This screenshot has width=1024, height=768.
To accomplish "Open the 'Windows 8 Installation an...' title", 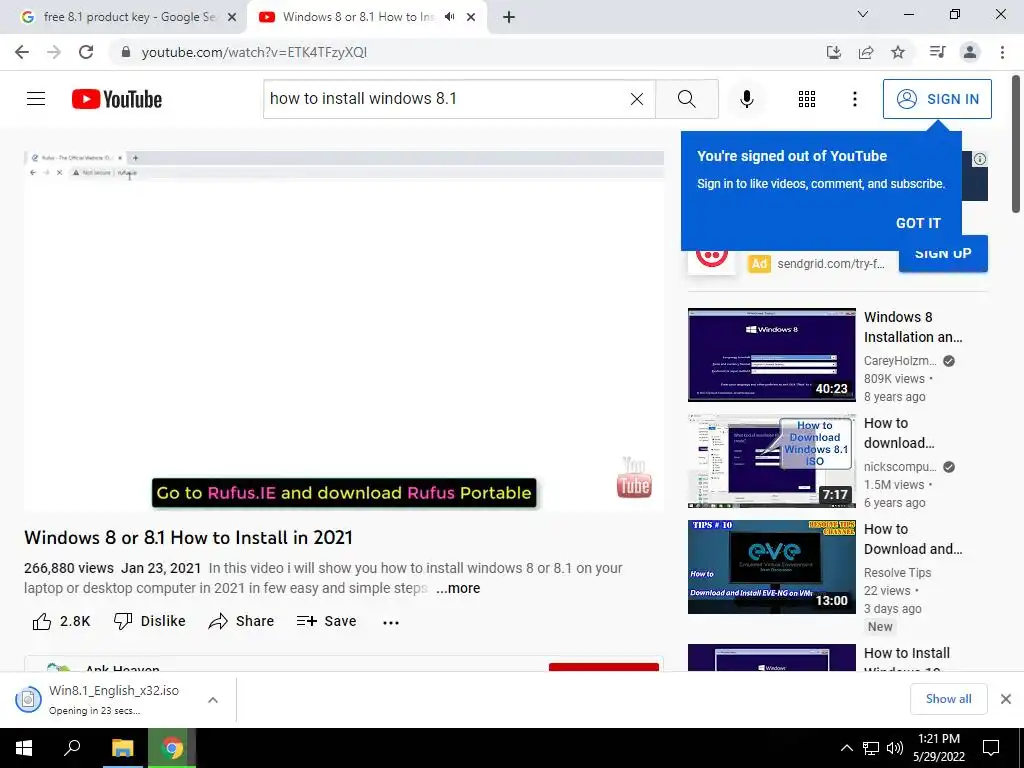I will (913, 327).
